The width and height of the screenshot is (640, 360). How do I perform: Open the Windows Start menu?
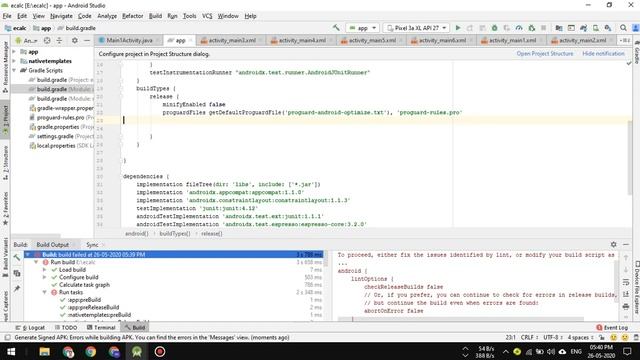[x=11, y=351]
